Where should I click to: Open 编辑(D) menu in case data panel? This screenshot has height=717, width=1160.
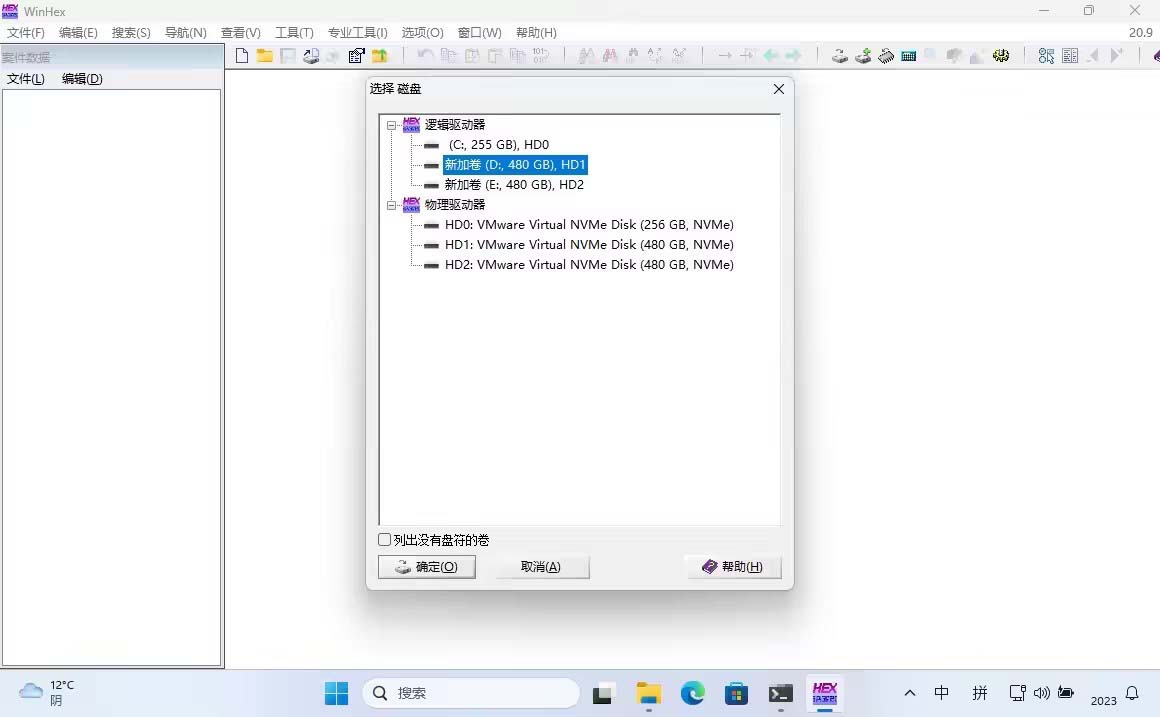82,78
